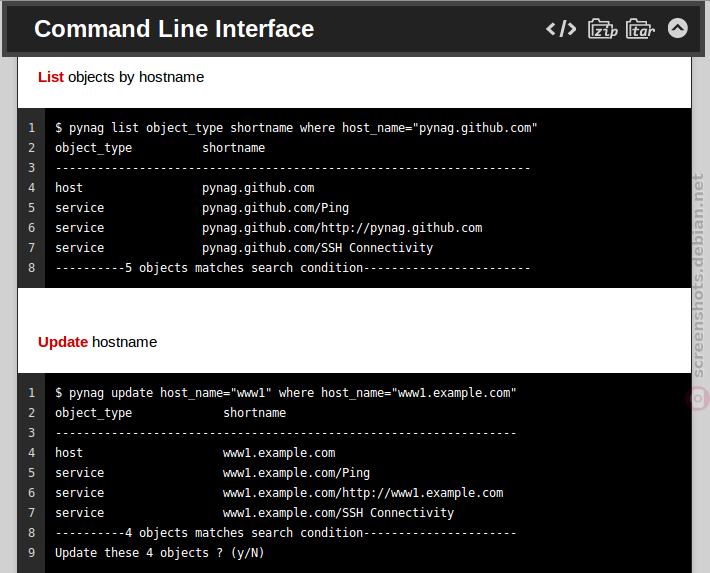Screen dimensions: 710x573
Task: Click line number 1 in the first code block
Action: tap(31, 128)
